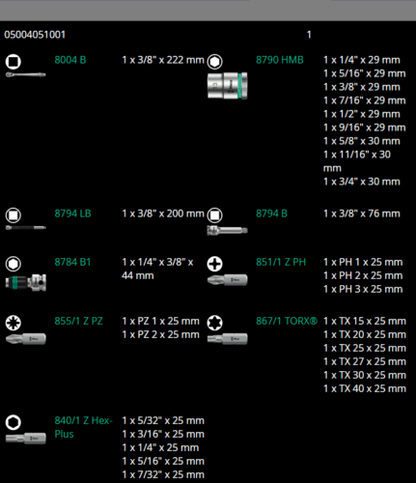Click the 8794 B extension thumbnail image

(x=227, y=230)
